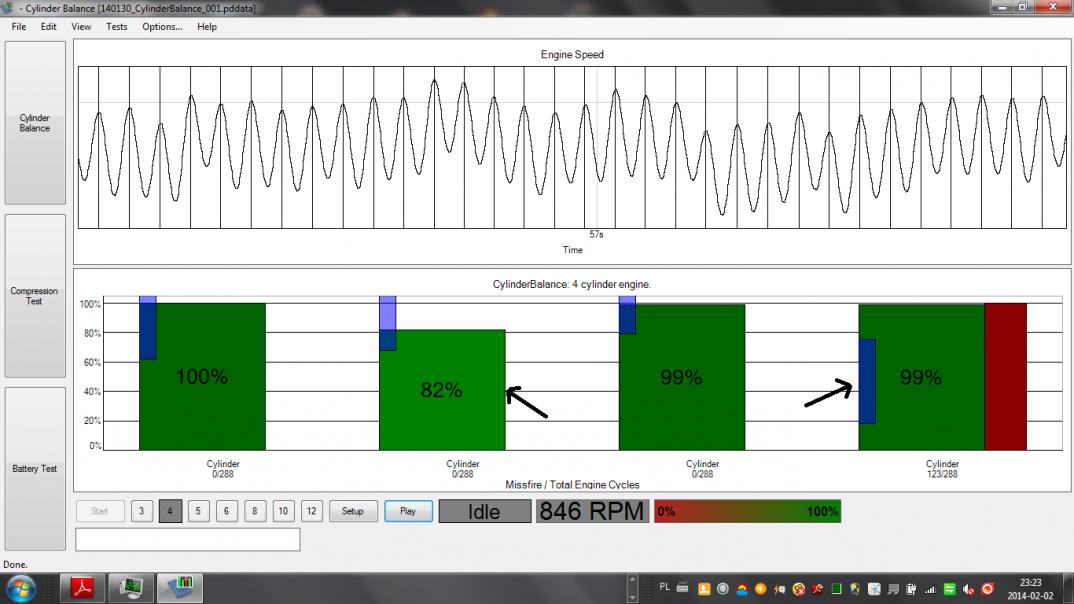
Task: Click the 'Missfire / Total Engine Cycles' label
Action: click(x=572, y=484)
